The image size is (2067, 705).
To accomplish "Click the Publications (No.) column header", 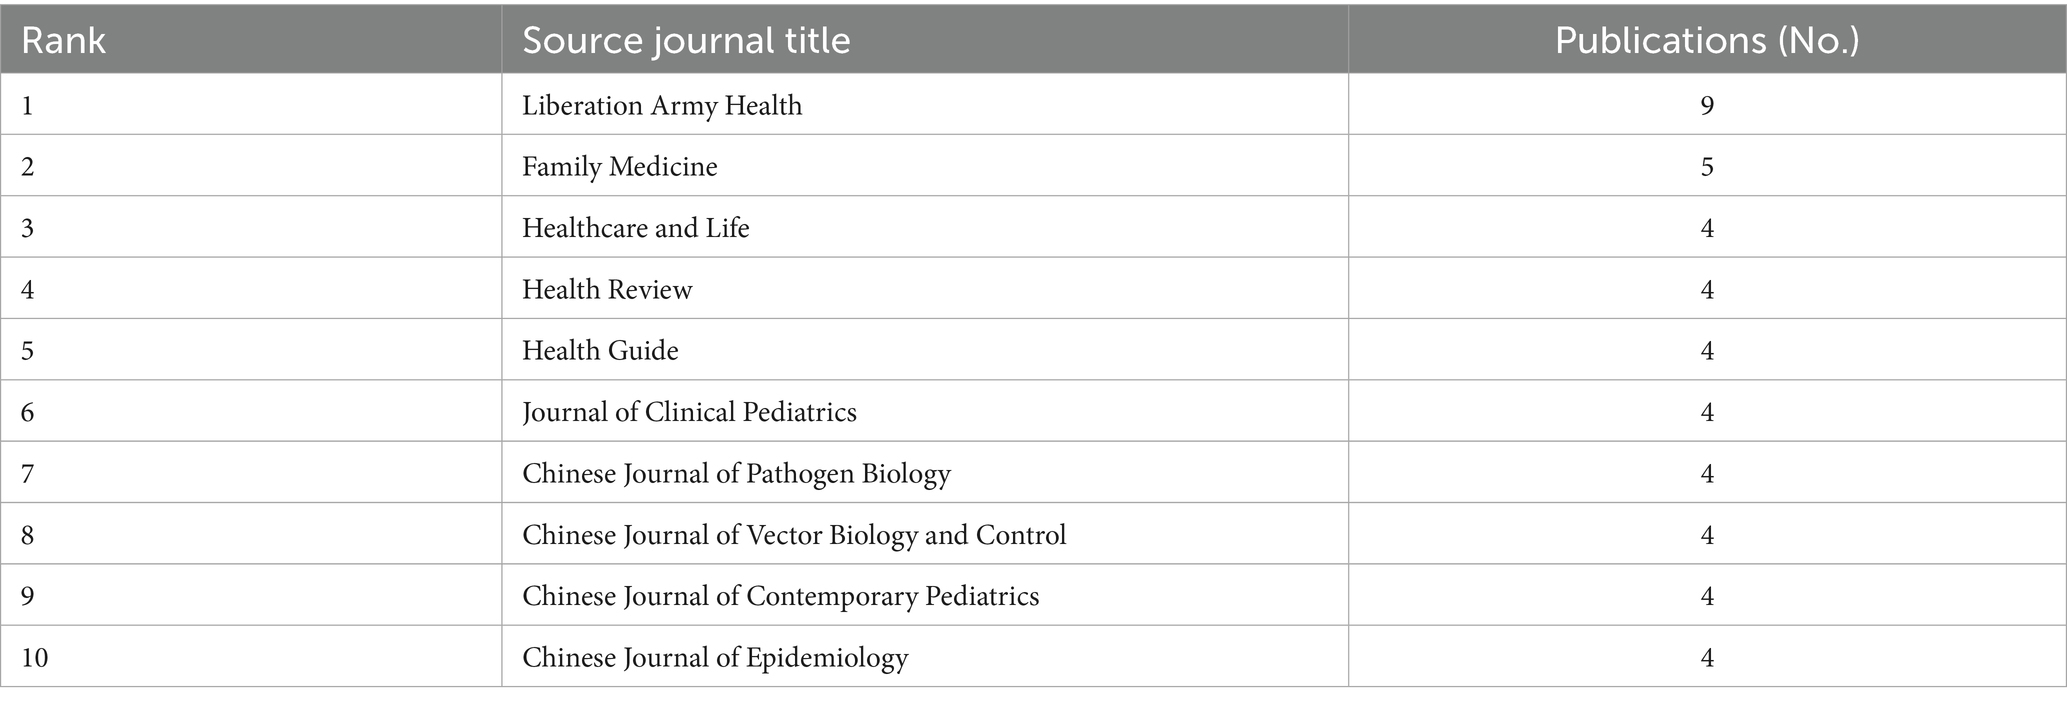I will pos(1706,40).
